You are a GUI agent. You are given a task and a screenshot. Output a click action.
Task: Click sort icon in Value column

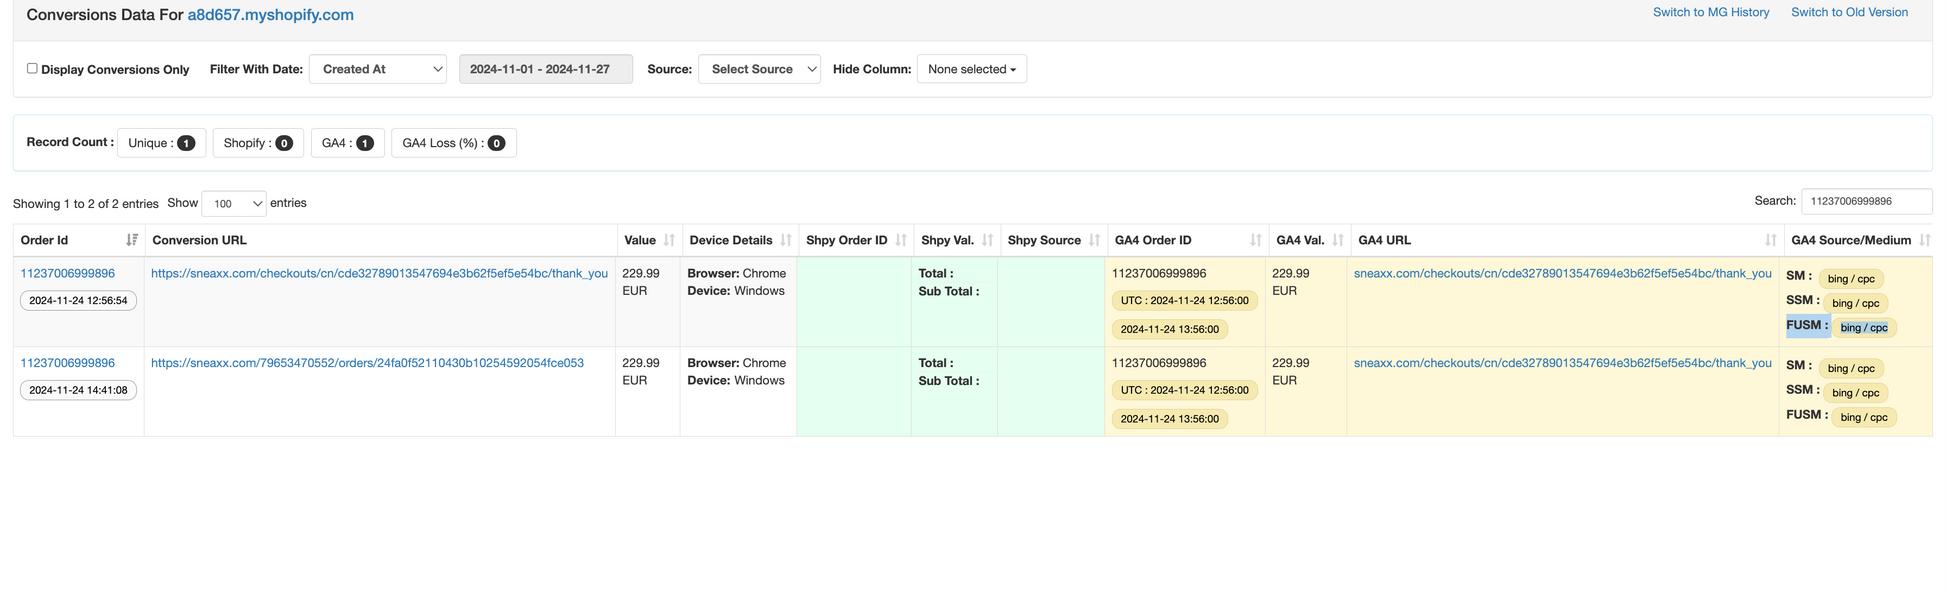[669, 240]
